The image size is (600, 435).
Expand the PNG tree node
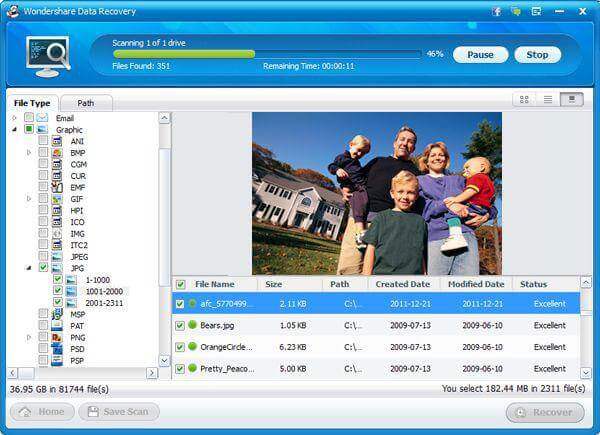tap(29, 337)
